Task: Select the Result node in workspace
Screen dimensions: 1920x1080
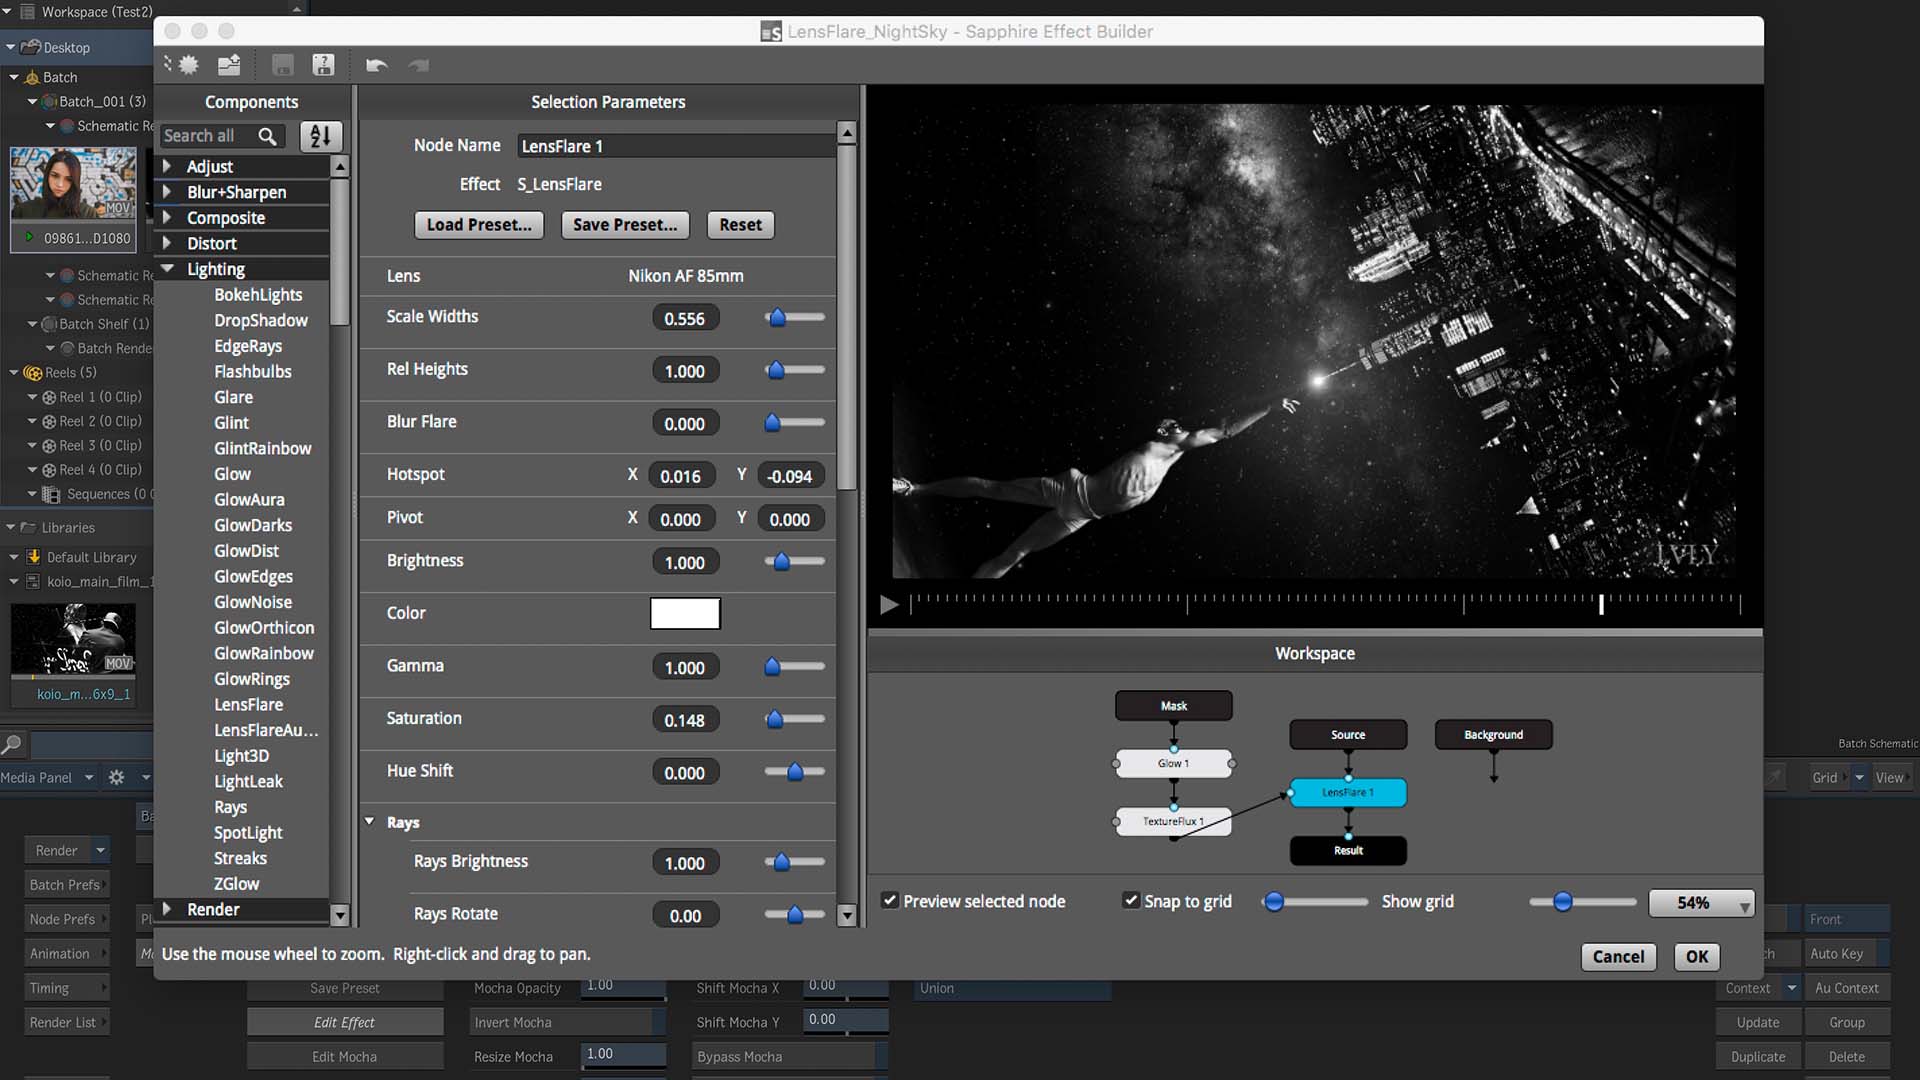Action: click(1348, 849)
